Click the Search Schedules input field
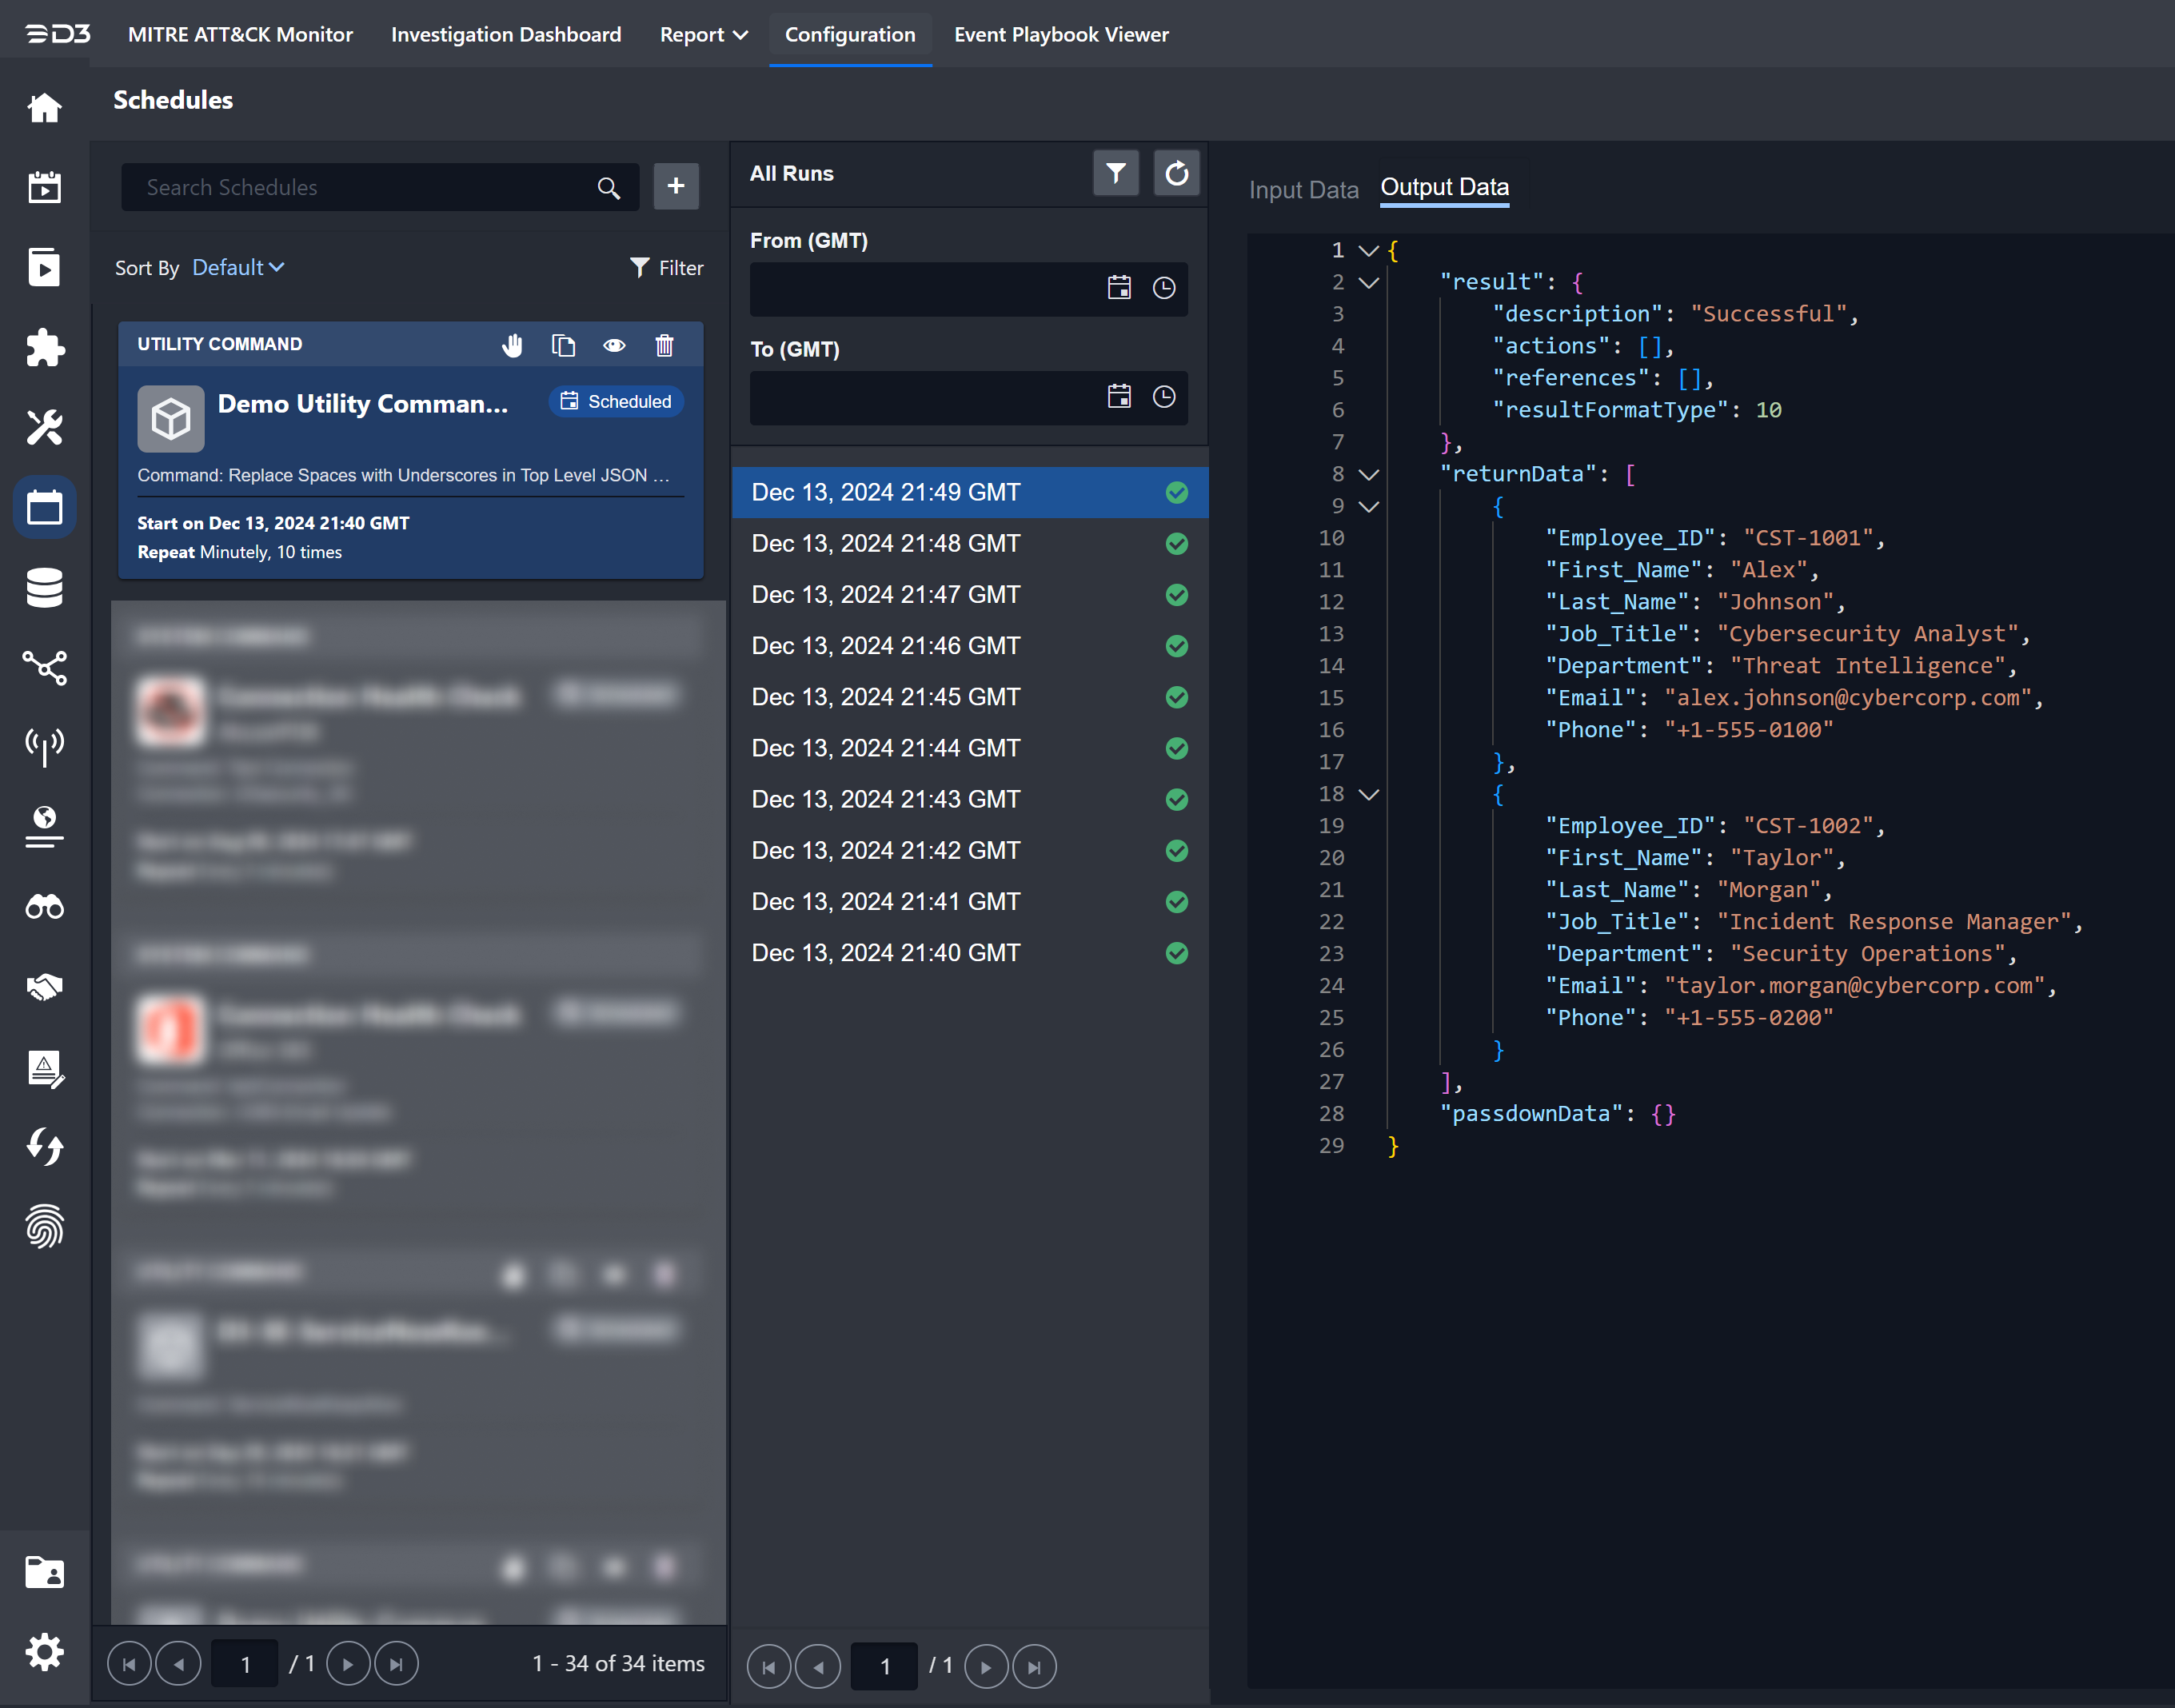This screenshot has width=2175, height=1708. pos(360,187)
